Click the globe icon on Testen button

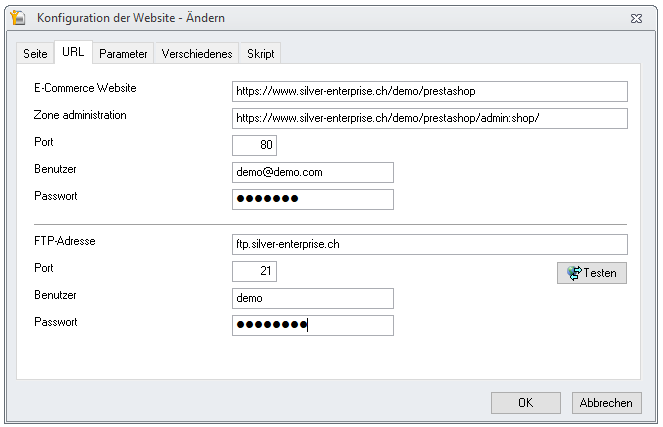tap(574, 273)
